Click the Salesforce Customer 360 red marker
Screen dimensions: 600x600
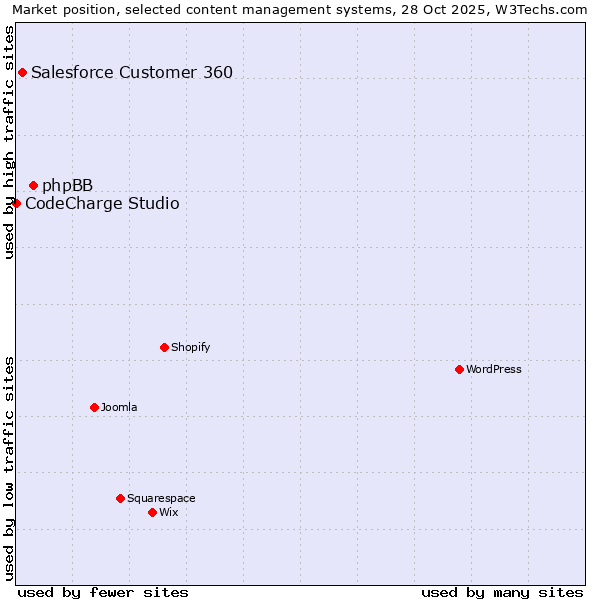(x=22, y=72)
